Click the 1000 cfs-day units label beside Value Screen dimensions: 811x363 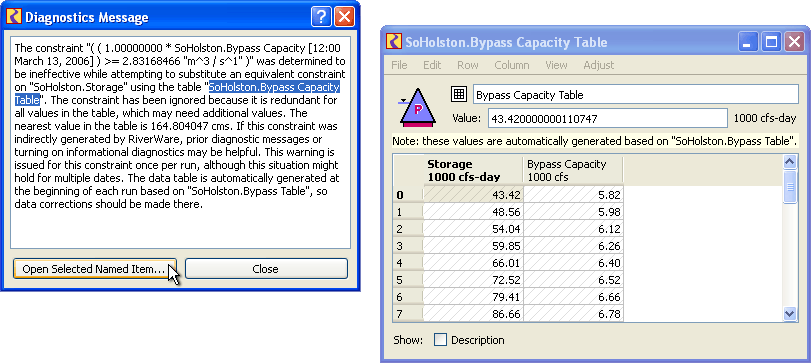(x=764, y=118)
